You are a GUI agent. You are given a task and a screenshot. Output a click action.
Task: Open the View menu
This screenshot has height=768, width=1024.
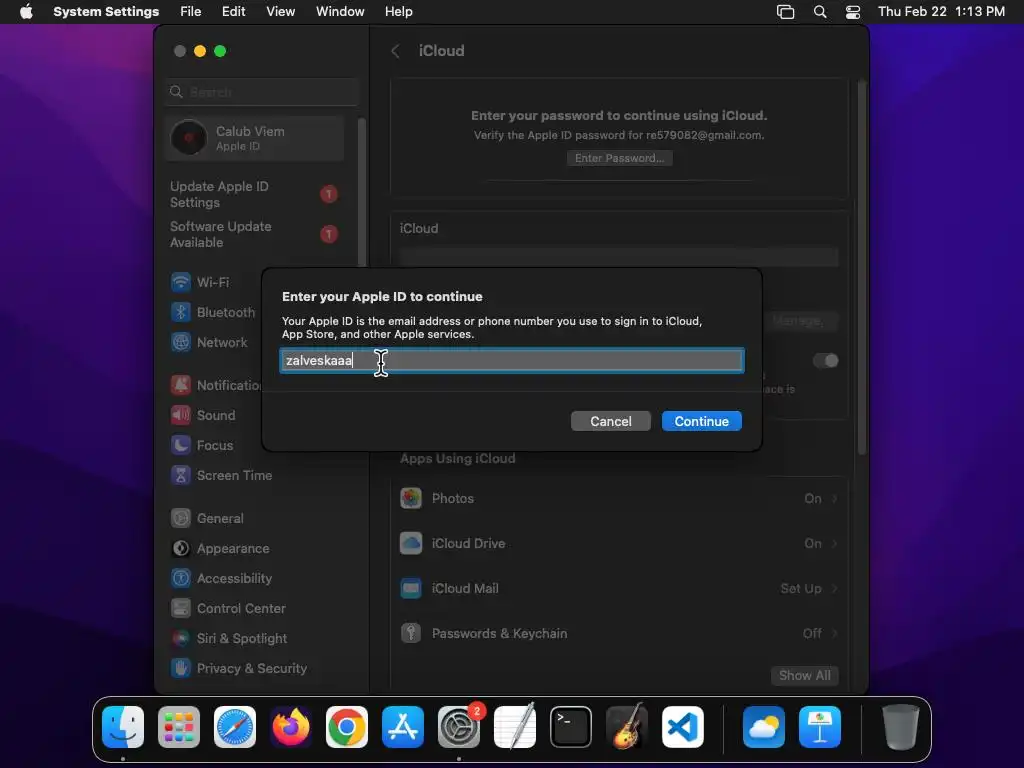pyautogui.click(x=280, y=11)
